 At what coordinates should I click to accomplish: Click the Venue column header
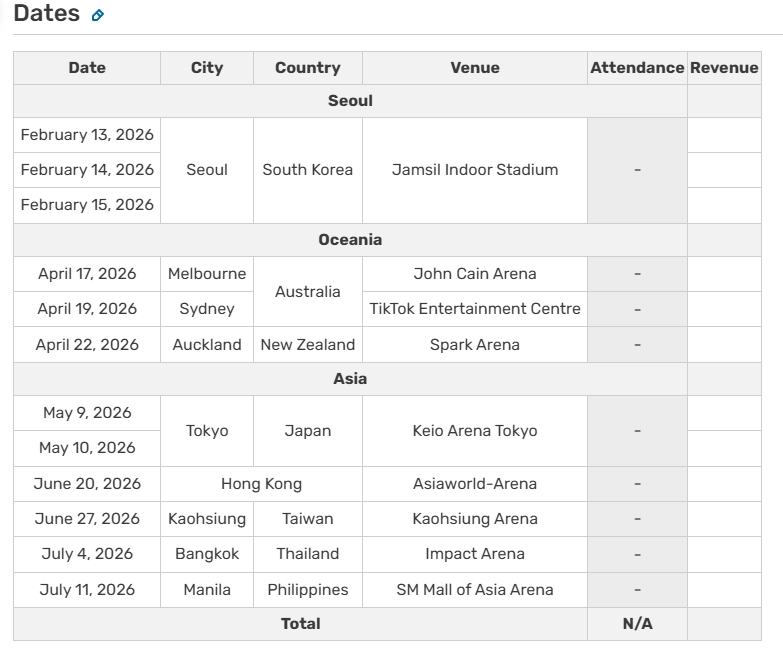click(x=475, y=68)
